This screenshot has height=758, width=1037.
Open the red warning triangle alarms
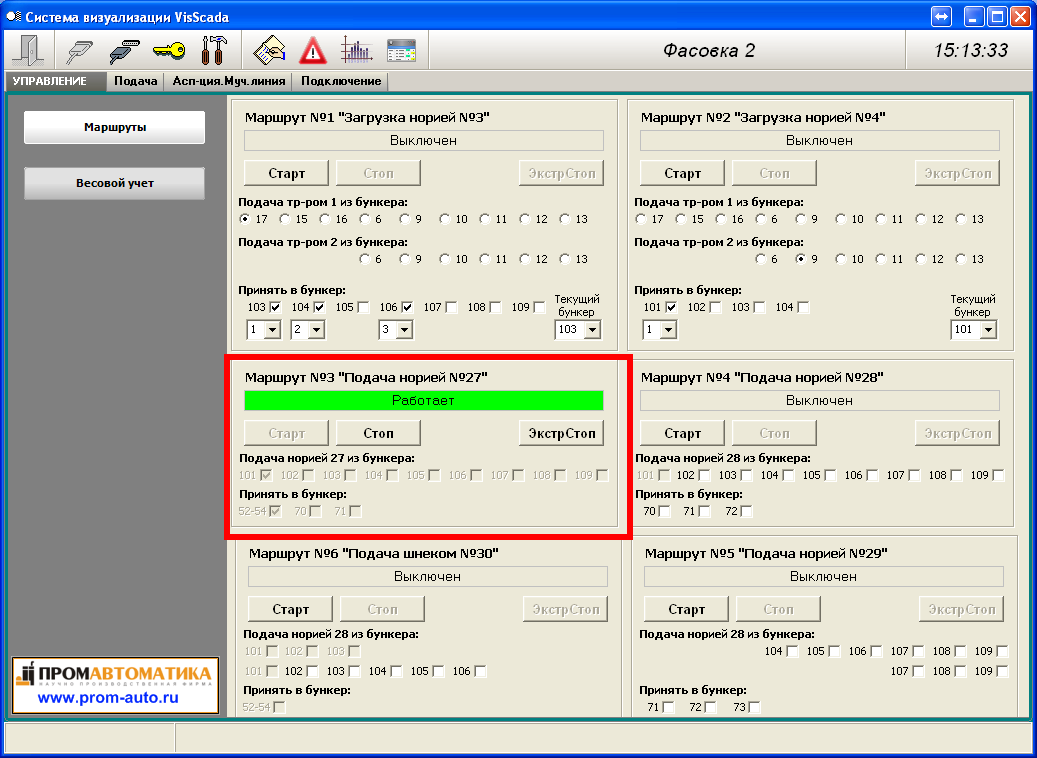pos(313,50)
